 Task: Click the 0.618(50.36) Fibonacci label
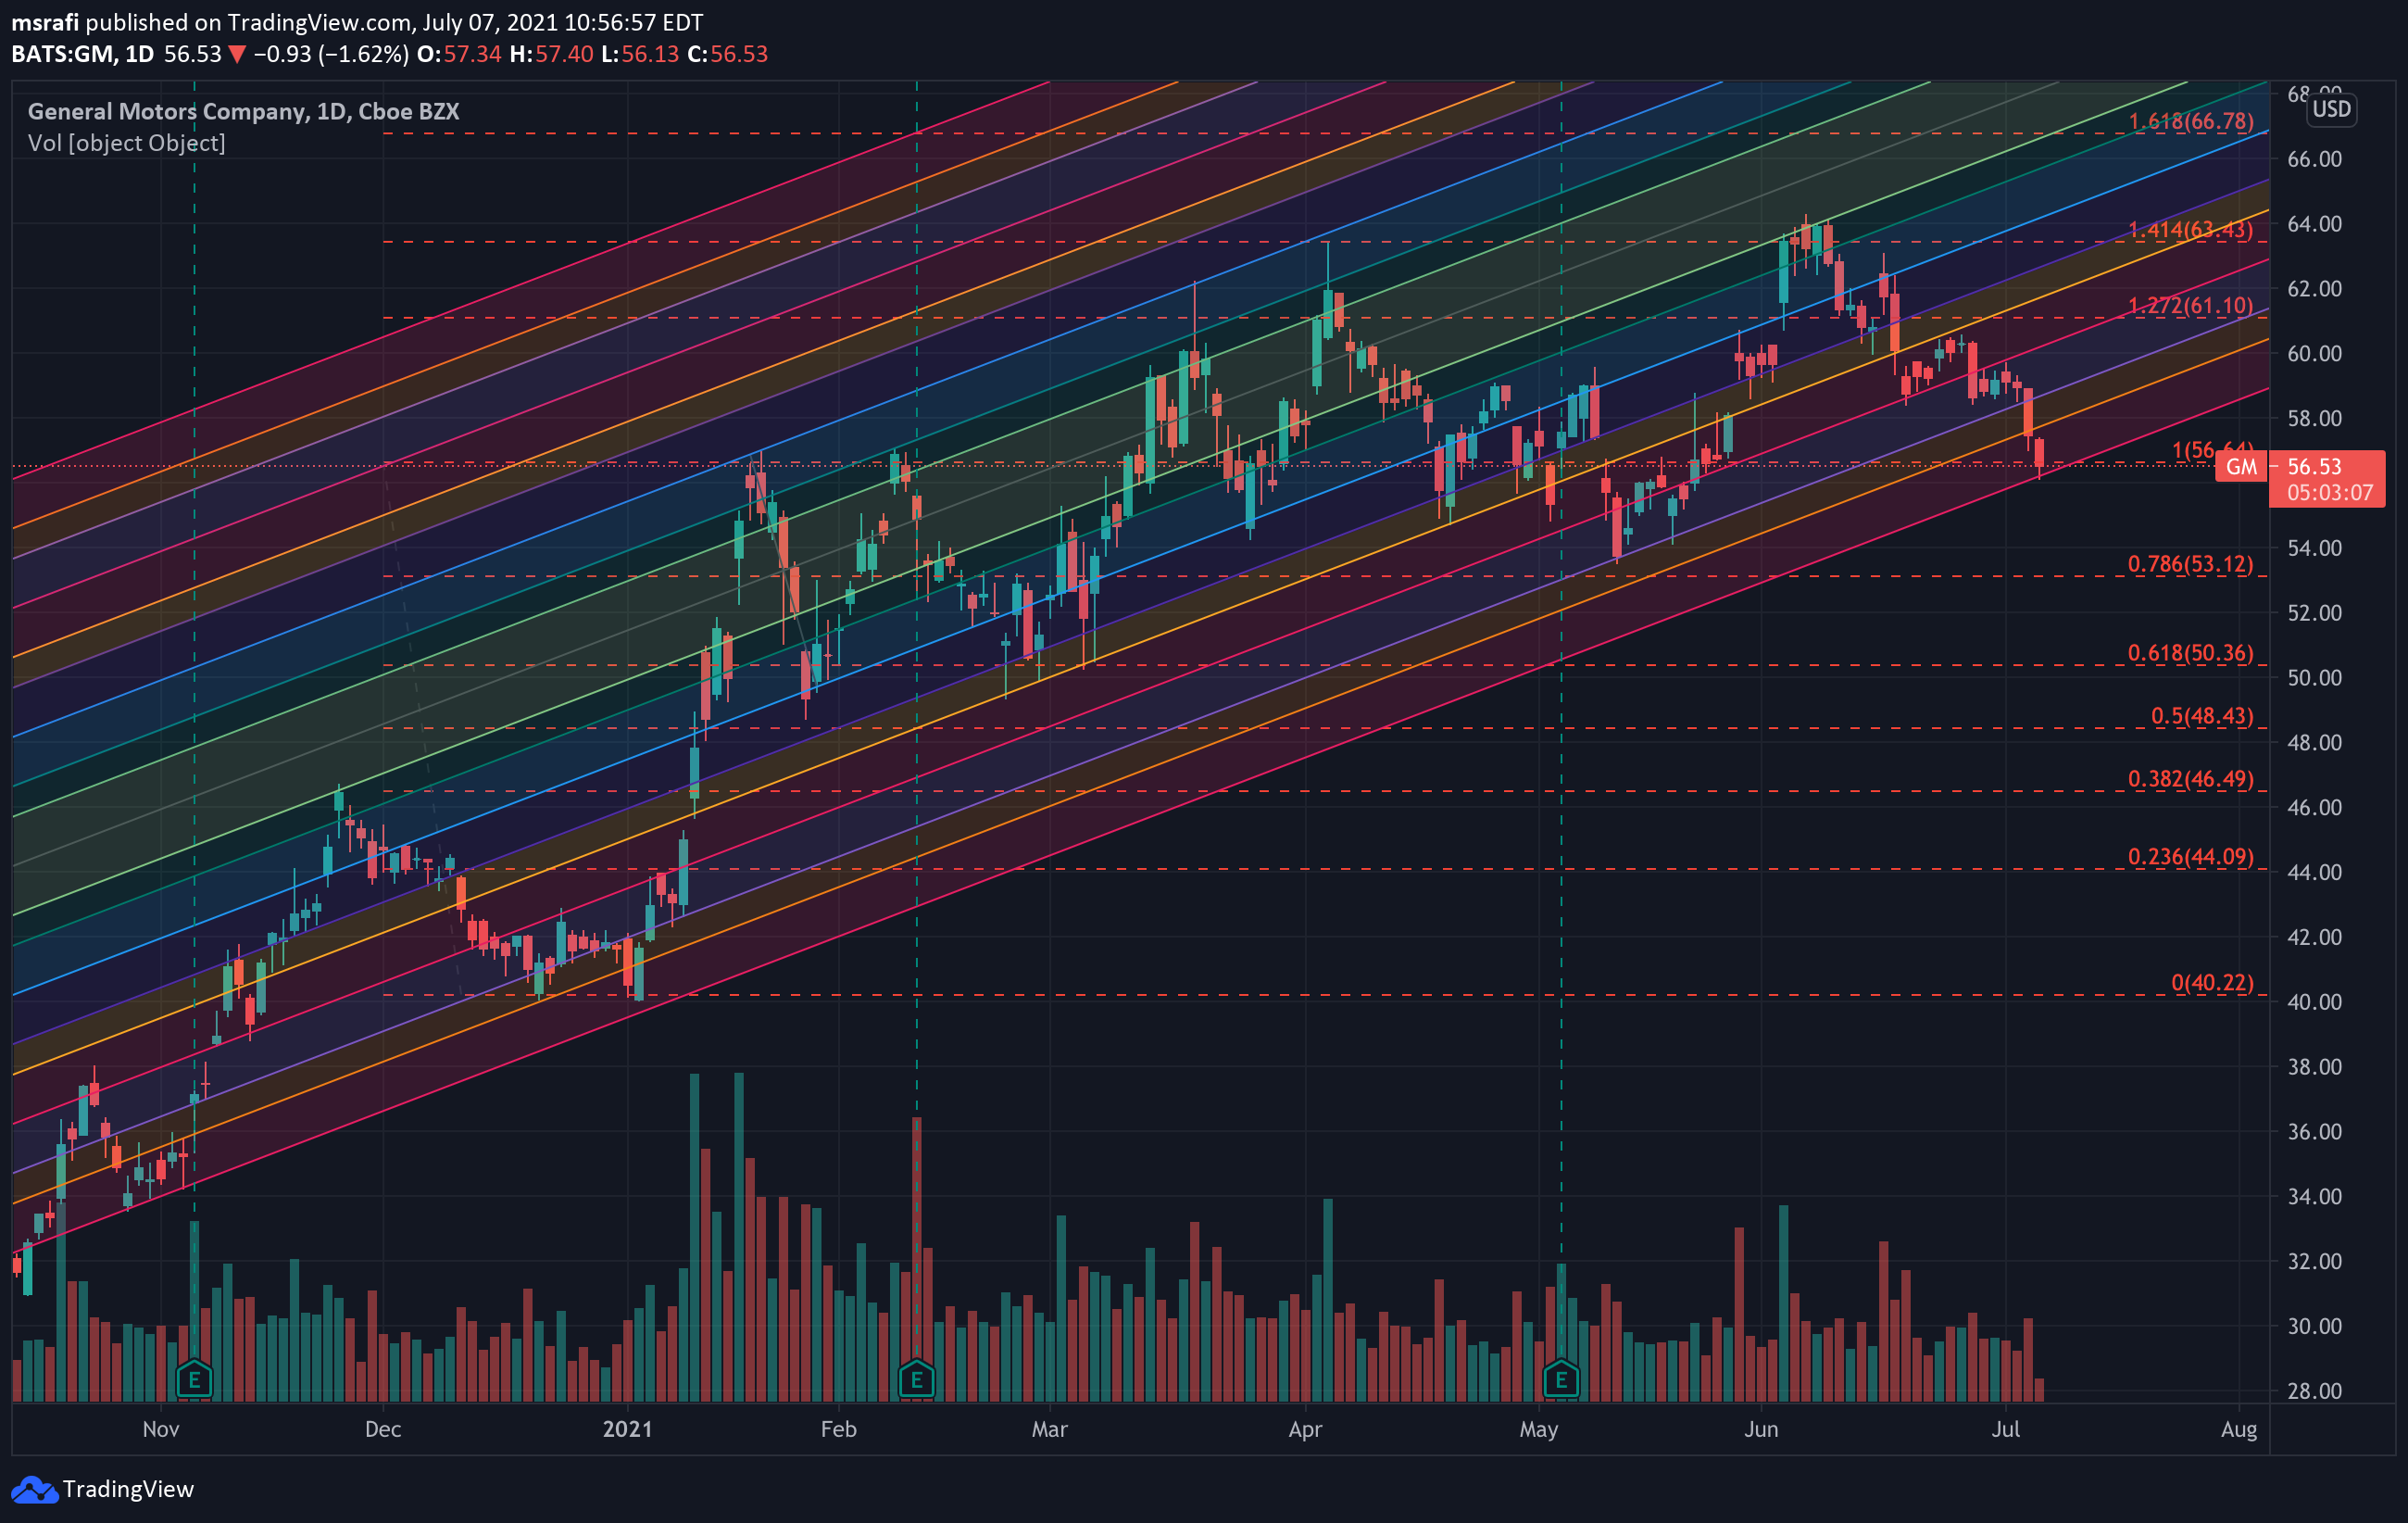point(2191,653)
